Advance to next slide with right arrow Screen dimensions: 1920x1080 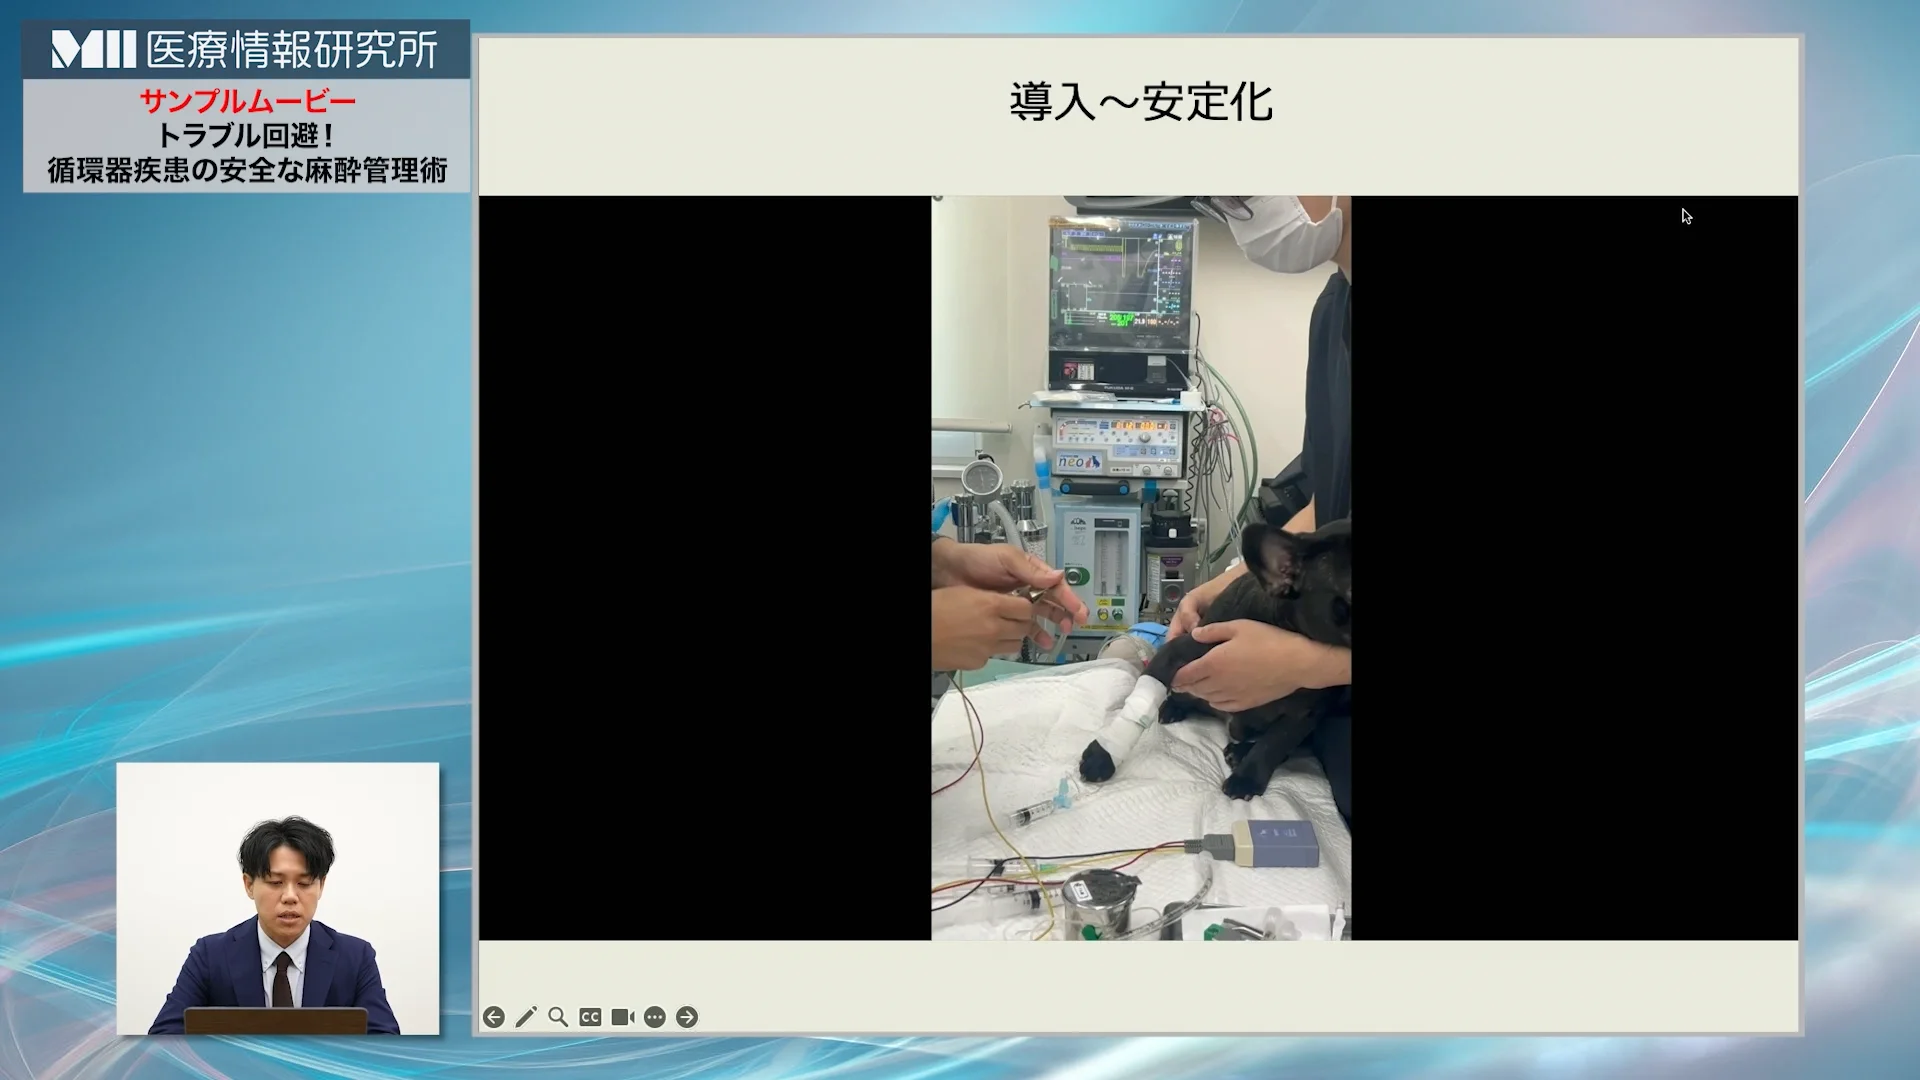(687, 1017)
